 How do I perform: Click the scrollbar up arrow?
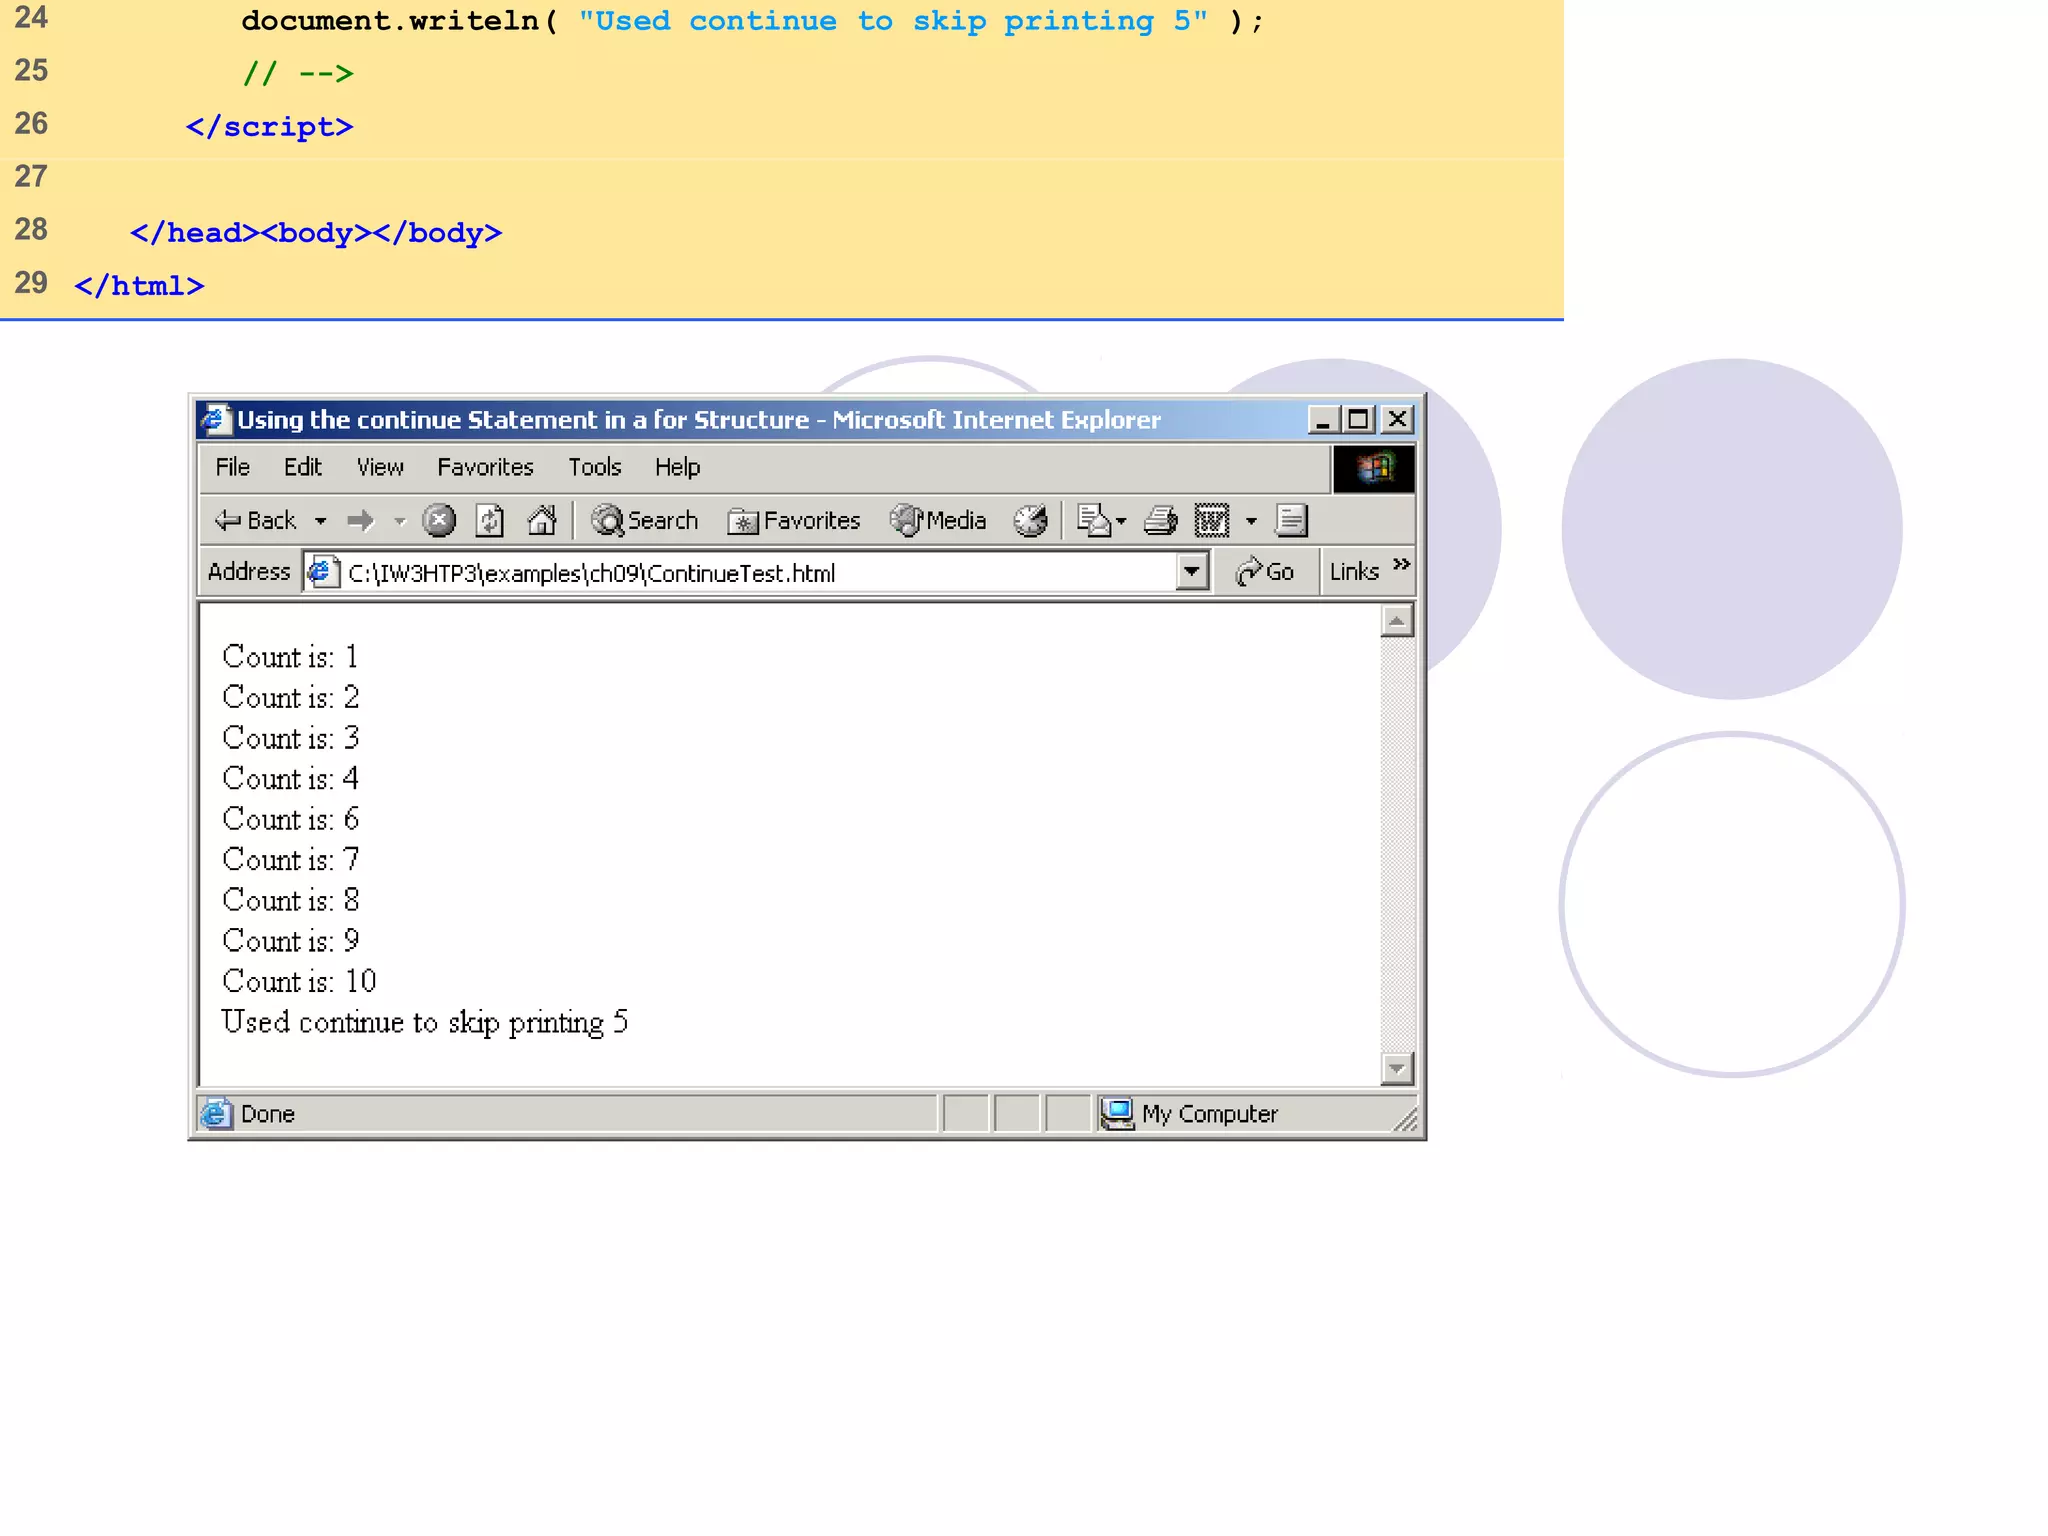click(x=1397, y=621)
